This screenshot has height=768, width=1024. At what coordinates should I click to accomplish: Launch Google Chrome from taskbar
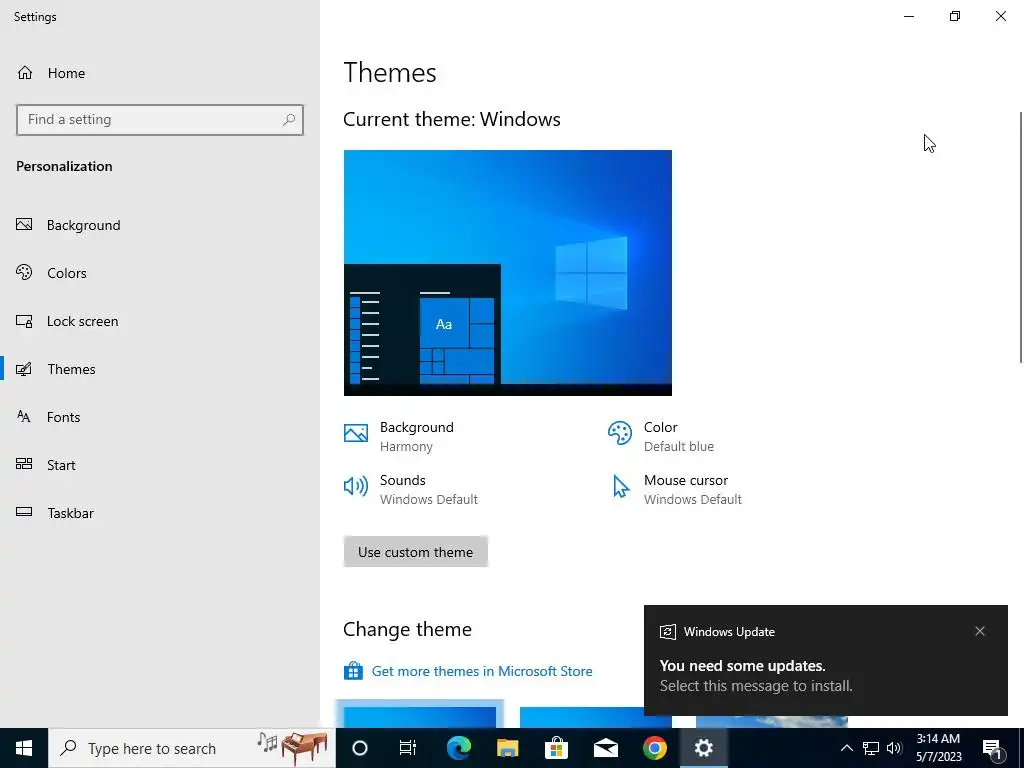coord(654,748)
